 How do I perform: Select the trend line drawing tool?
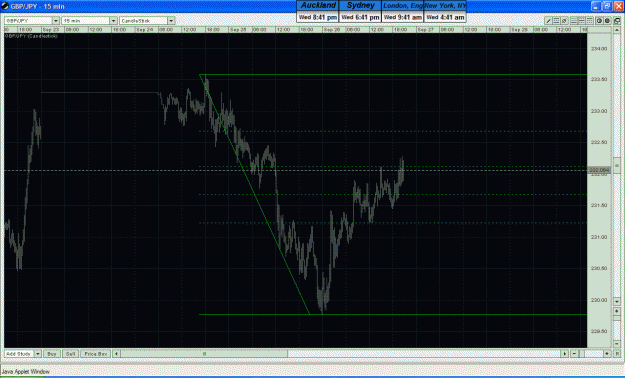click(x=548, y=20)
